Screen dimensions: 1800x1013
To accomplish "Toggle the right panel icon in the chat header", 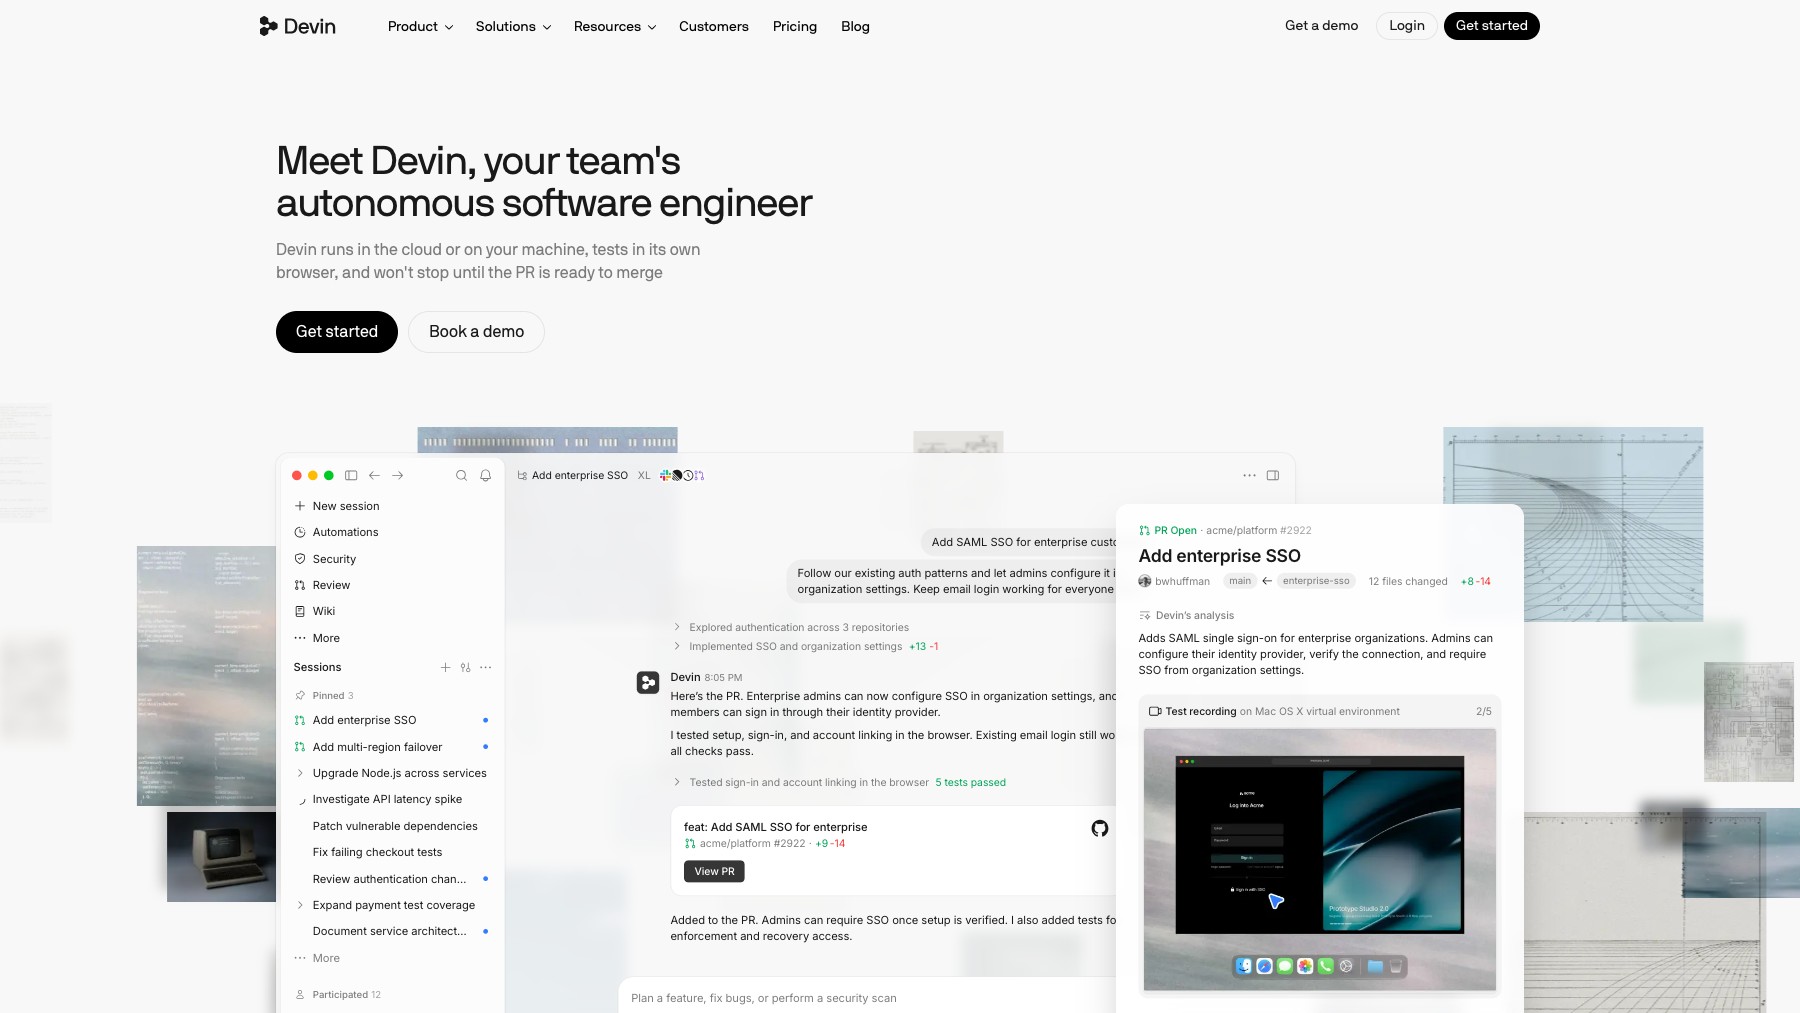I will [1273, 476].
